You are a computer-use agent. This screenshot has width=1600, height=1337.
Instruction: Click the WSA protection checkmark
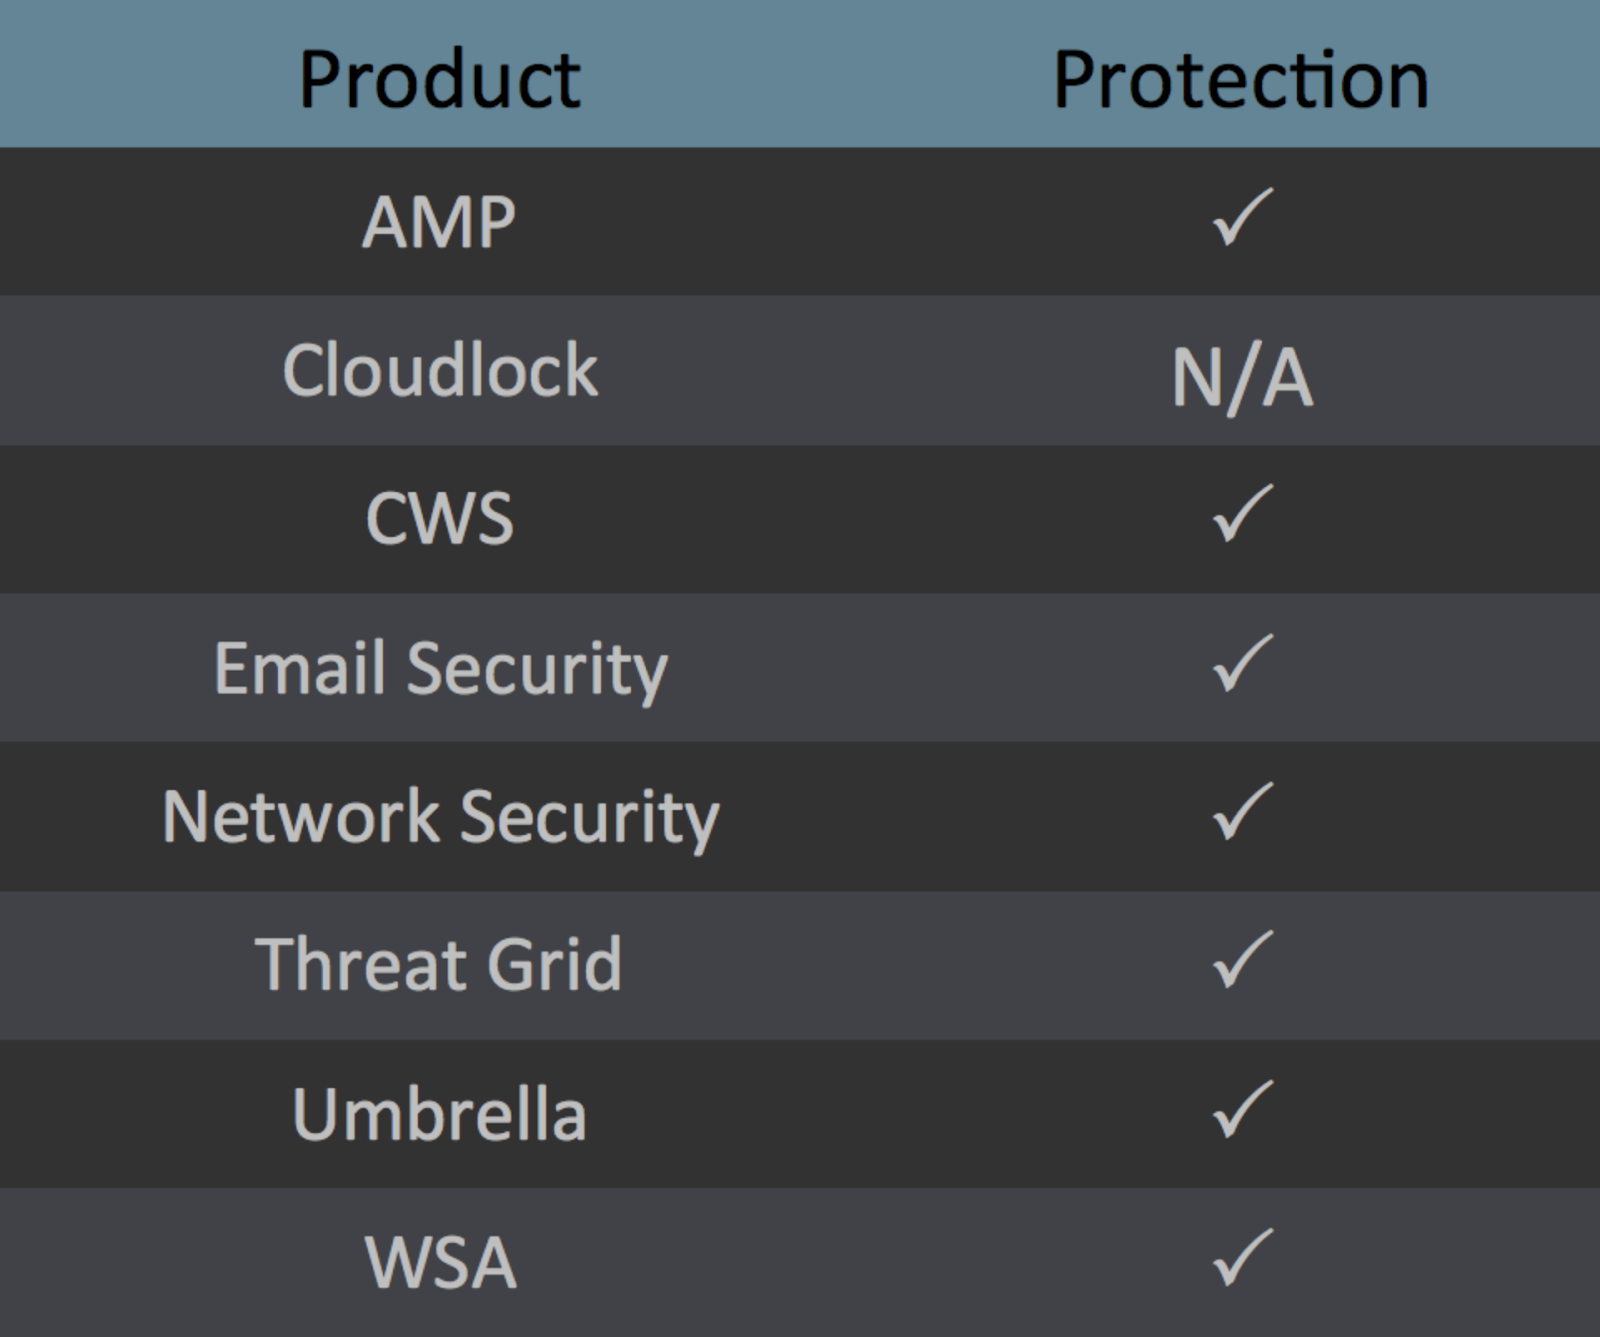[1242, 1257]
